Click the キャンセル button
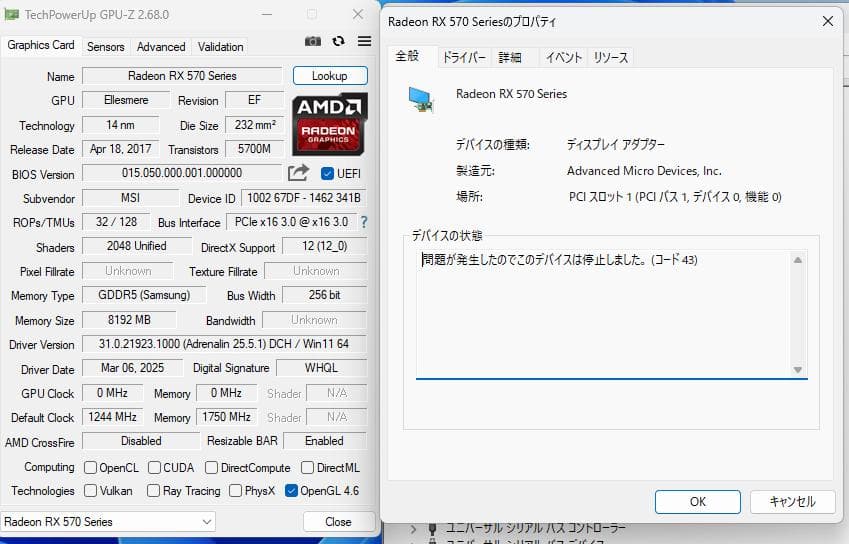The width and height of the screenshot is (849, 544). click(x=792, y=502)
